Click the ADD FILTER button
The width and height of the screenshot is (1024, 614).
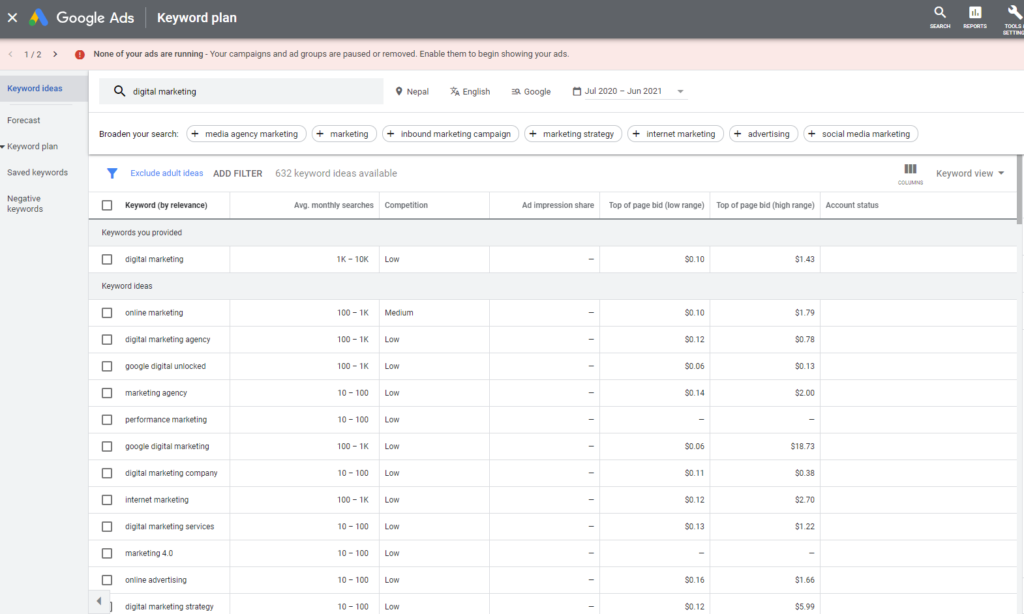coord(237,172)
